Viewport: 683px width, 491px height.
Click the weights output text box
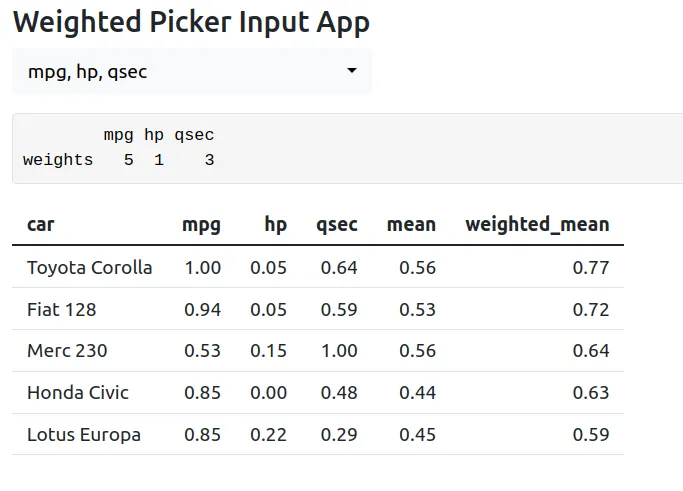346,148
